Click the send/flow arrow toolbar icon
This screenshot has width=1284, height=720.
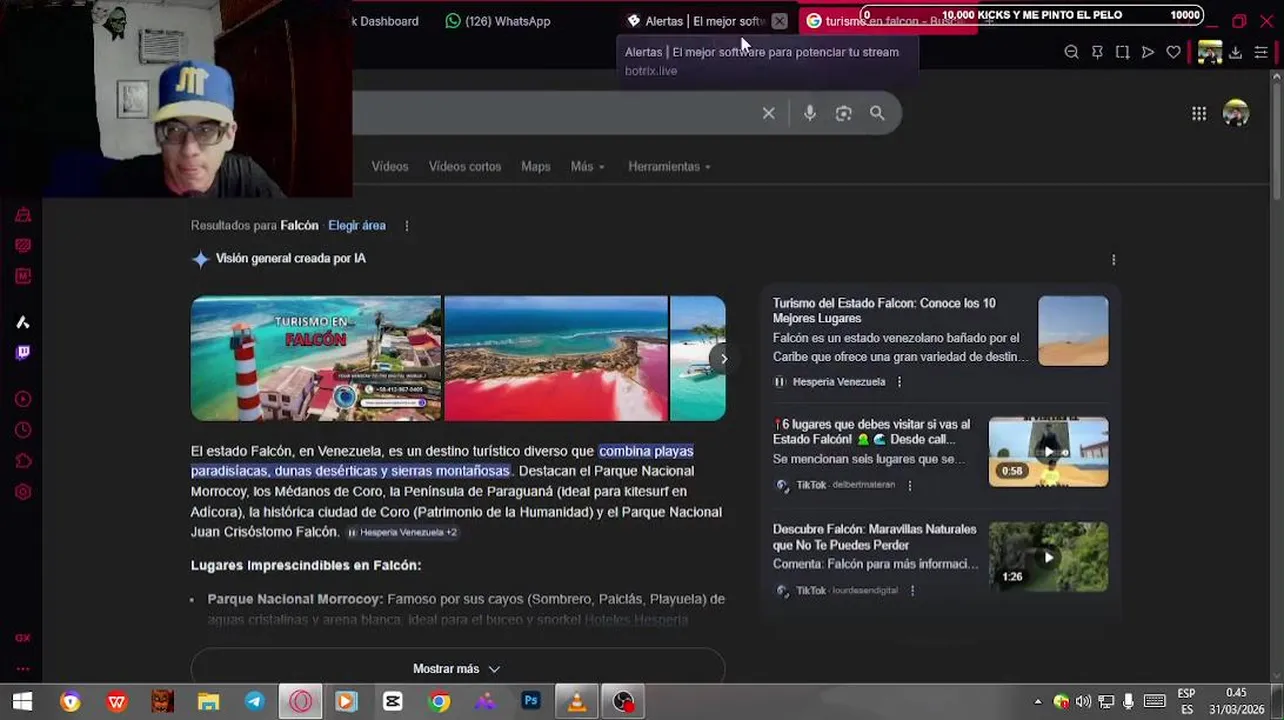pos(1148,52)
